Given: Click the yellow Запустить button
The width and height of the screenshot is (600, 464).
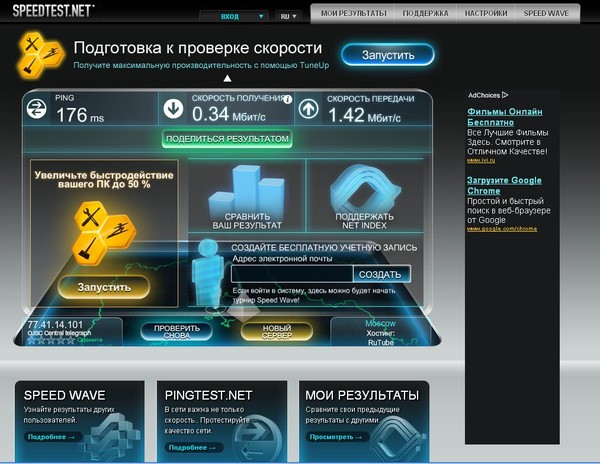Looking at the screenshot, I should [104, 287].
